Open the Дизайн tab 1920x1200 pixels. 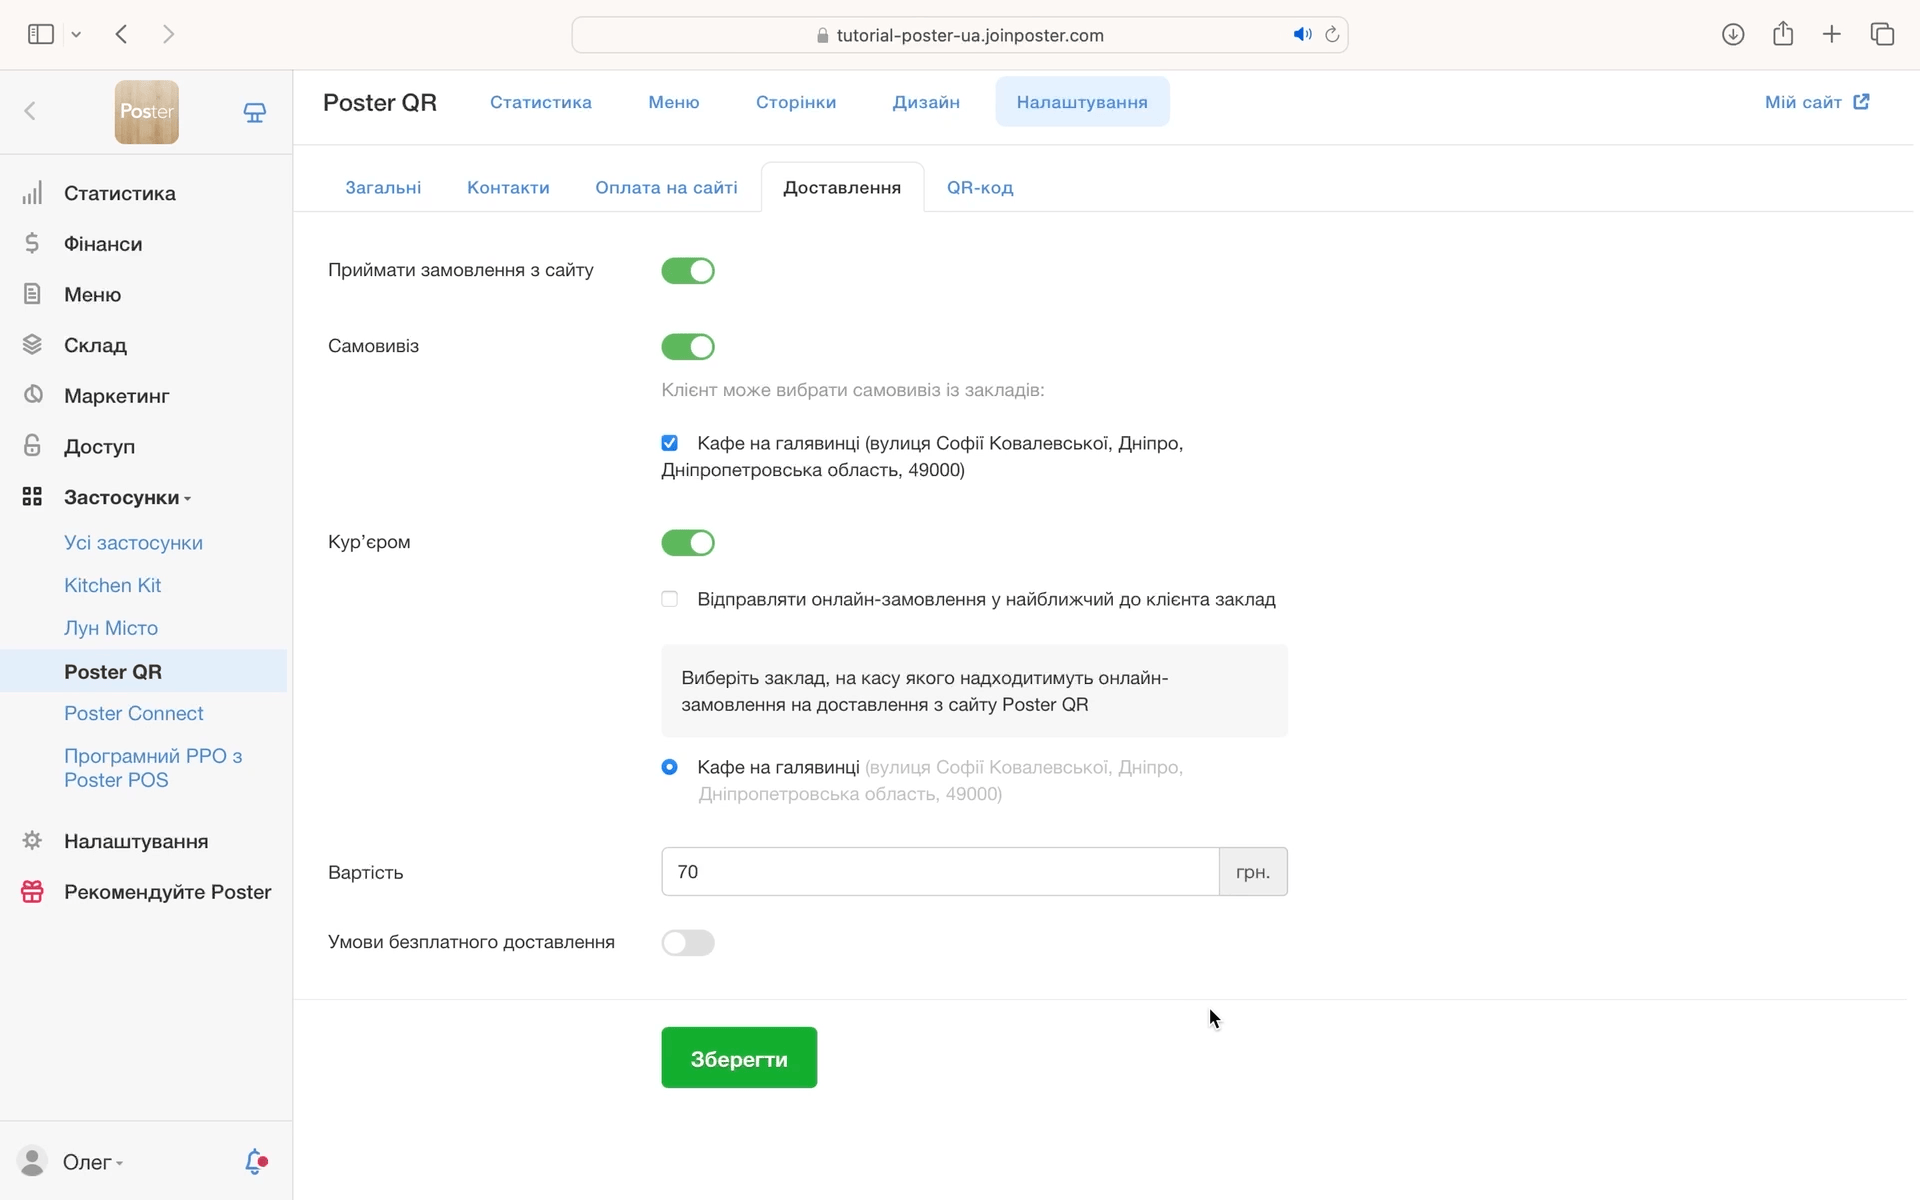tap(926, 102)
